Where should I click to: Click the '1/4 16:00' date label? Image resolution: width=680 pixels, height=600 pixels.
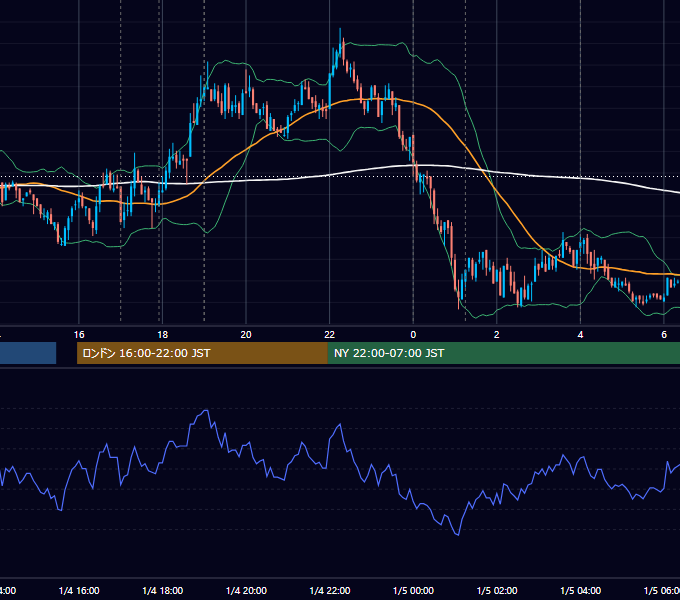[79, 591]
